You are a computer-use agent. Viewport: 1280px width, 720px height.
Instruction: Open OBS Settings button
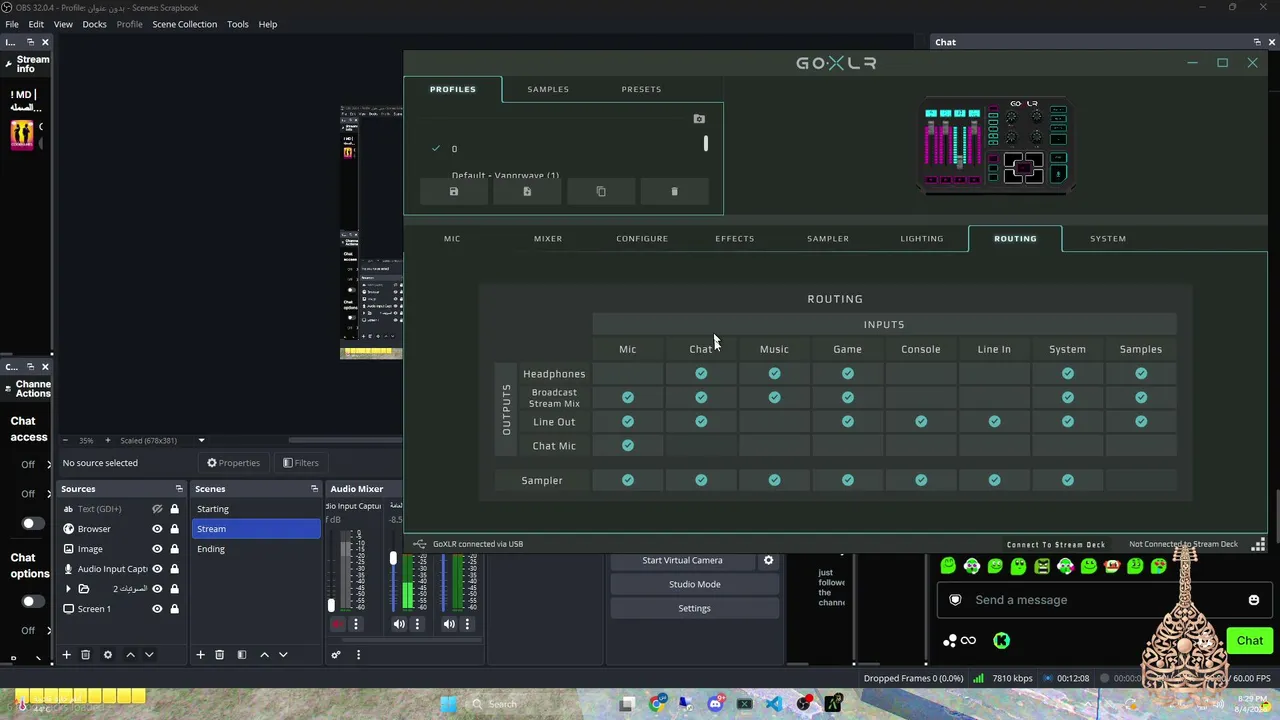tap(694, 609)
